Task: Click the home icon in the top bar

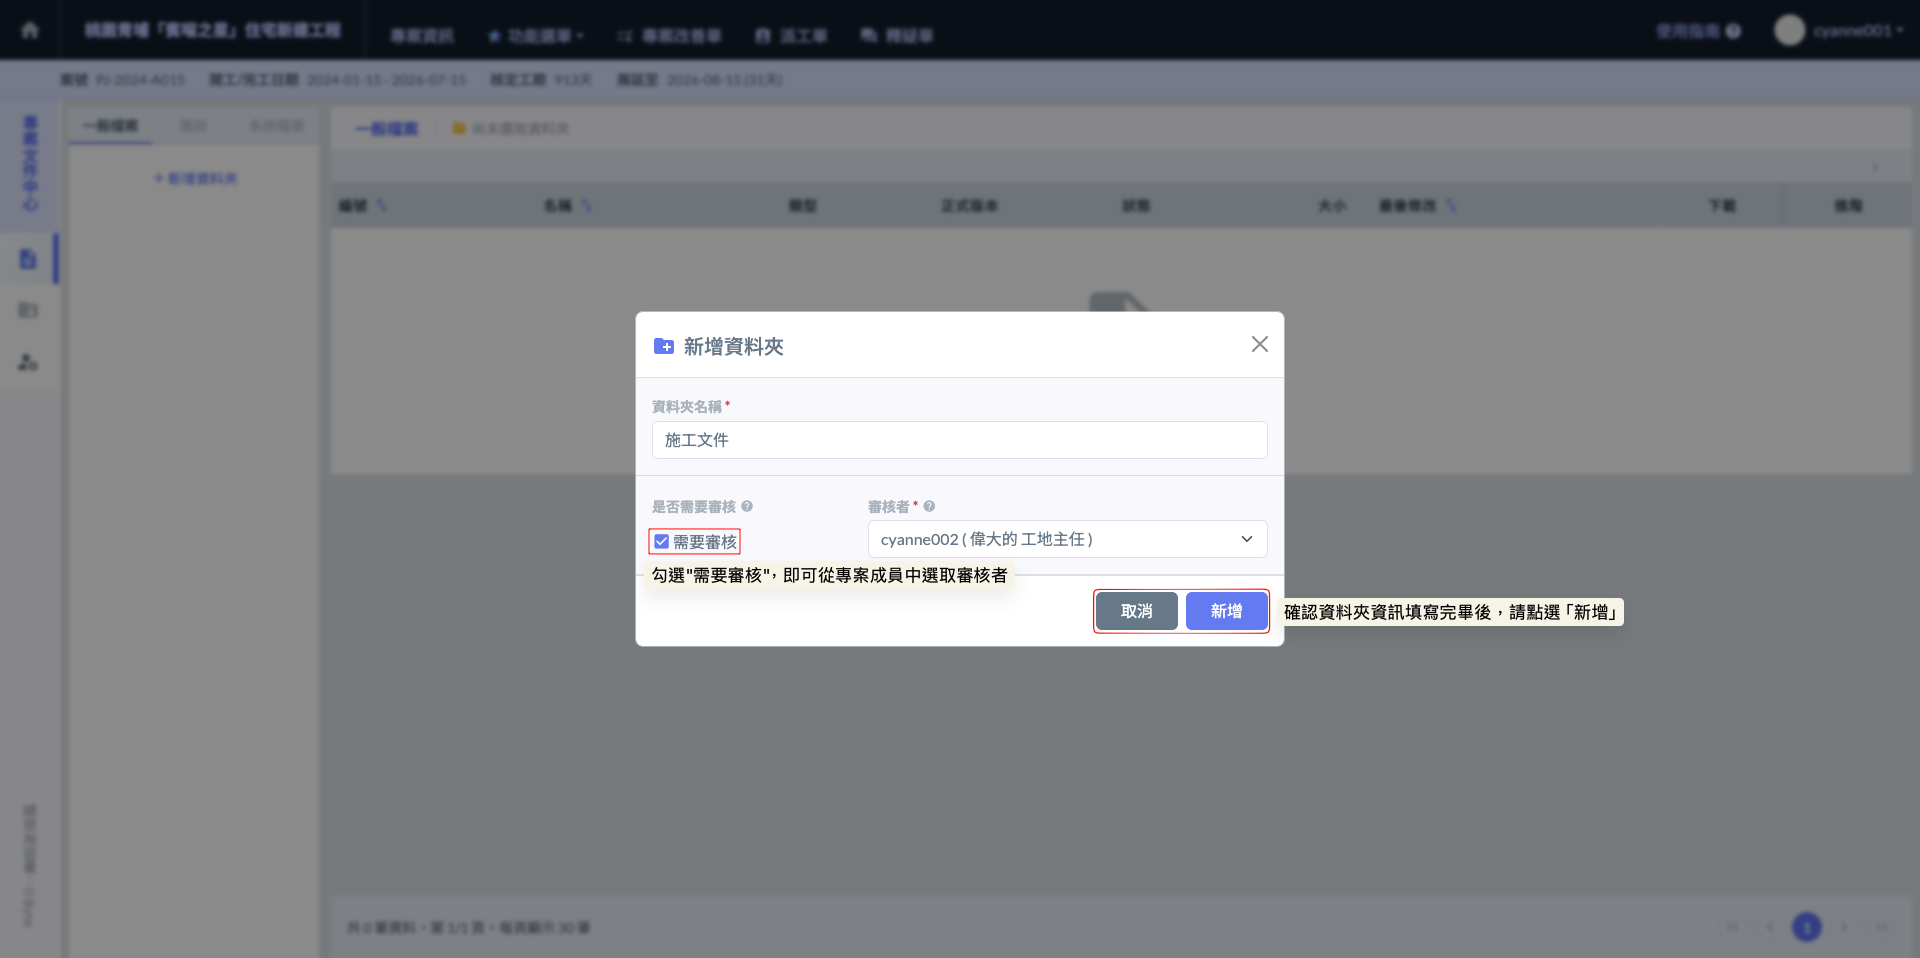Action: [x=30, y=30]
